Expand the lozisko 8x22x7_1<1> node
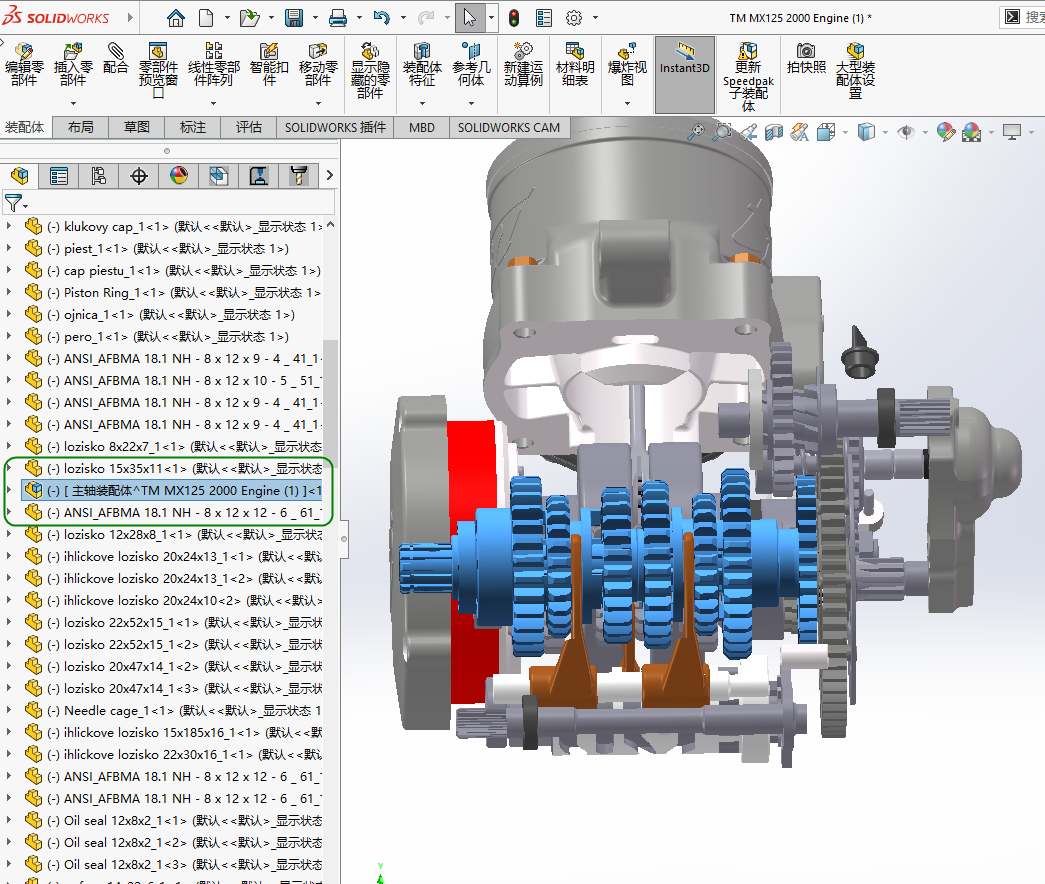The image size is (1045, 884). point(9,447)
